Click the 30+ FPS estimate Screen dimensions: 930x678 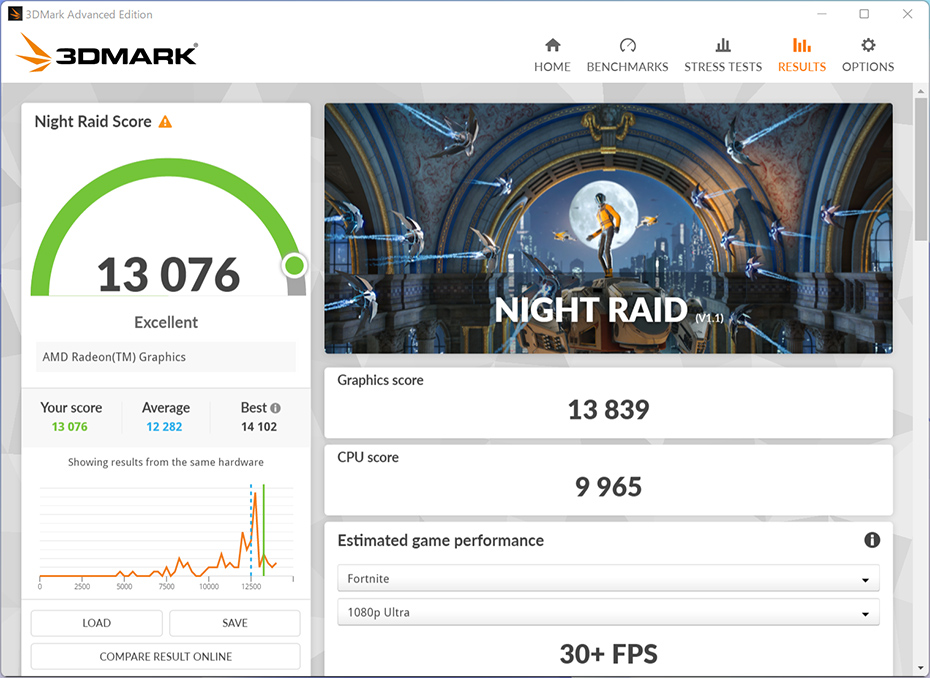point(609,654)
